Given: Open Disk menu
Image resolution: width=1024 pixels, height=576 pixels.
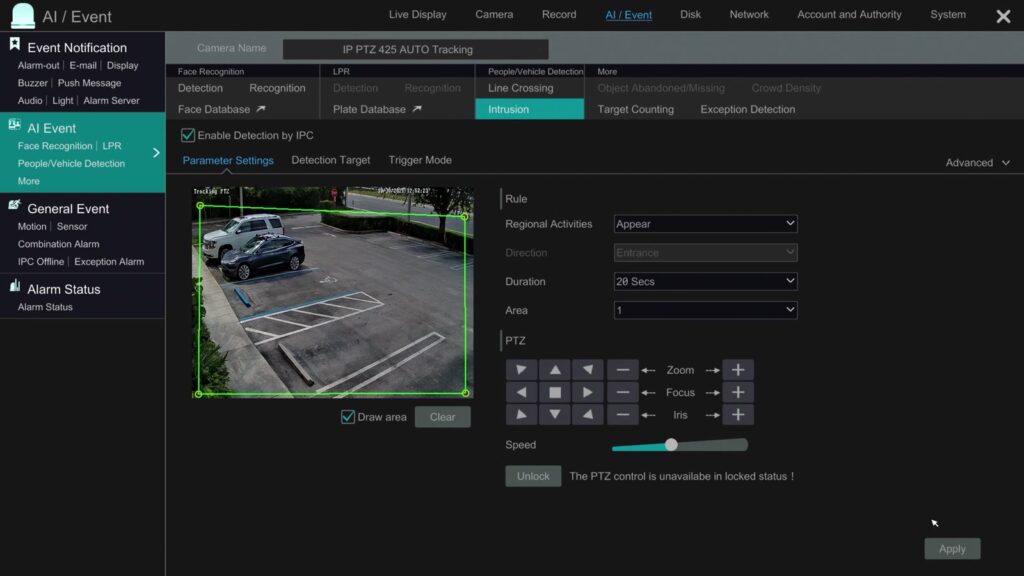Looking at the screenshot, I should coord(690,14).
